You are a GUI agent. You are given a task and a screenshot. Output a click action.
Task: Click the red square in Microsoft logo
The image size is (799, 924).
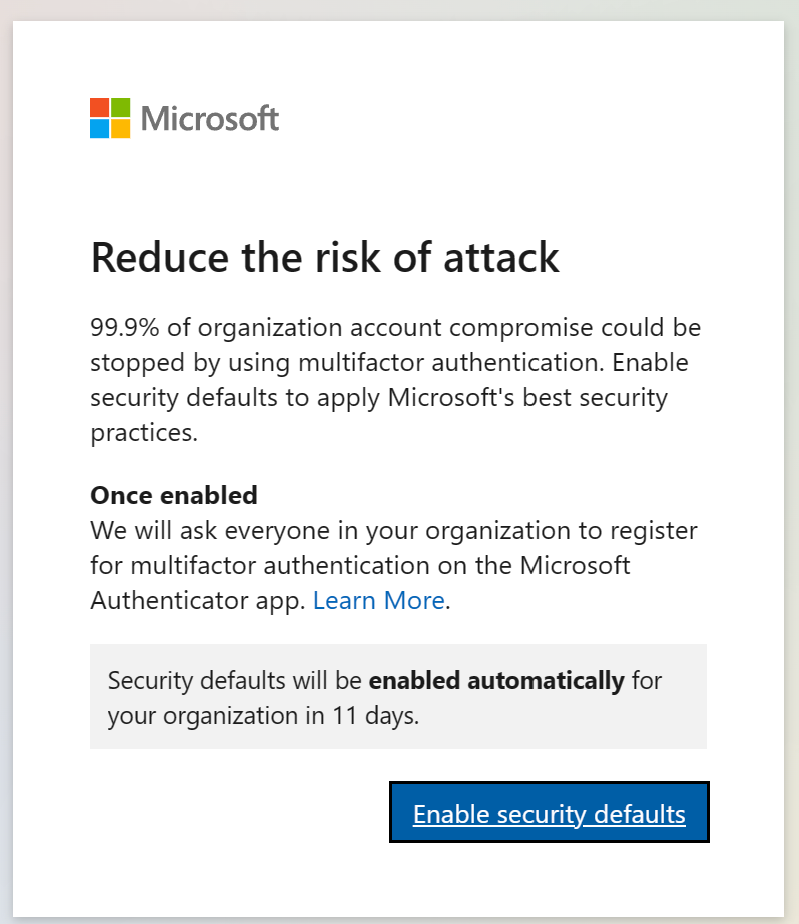tap(100, 107)
